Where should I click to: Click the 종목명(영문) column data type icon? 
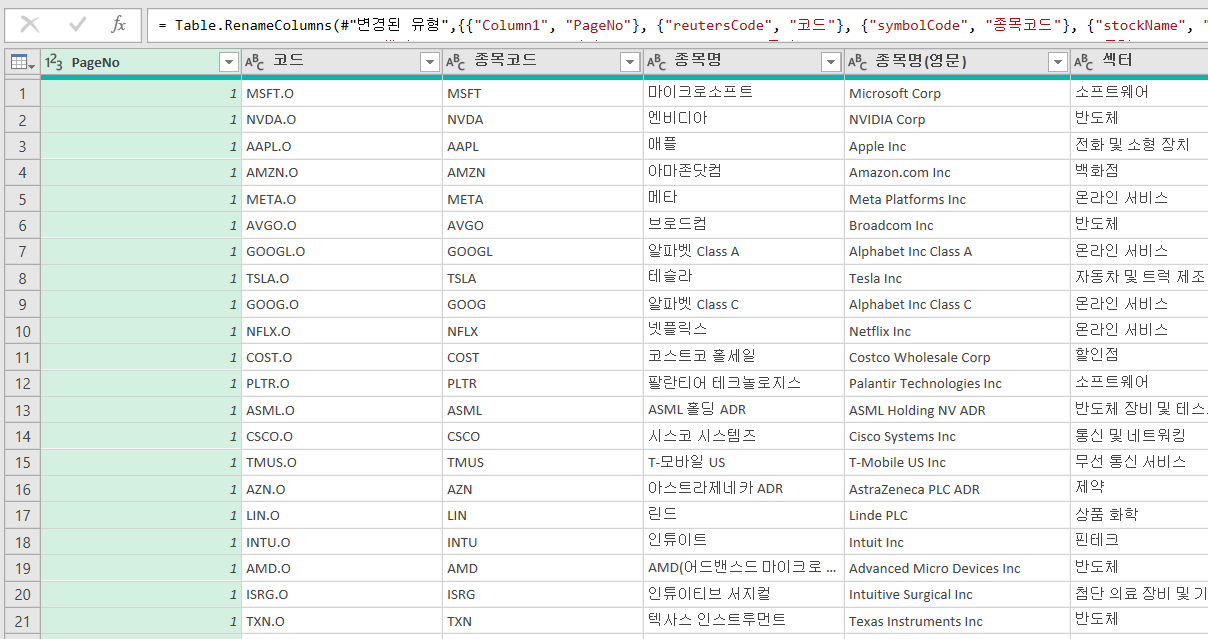[858, 62]
